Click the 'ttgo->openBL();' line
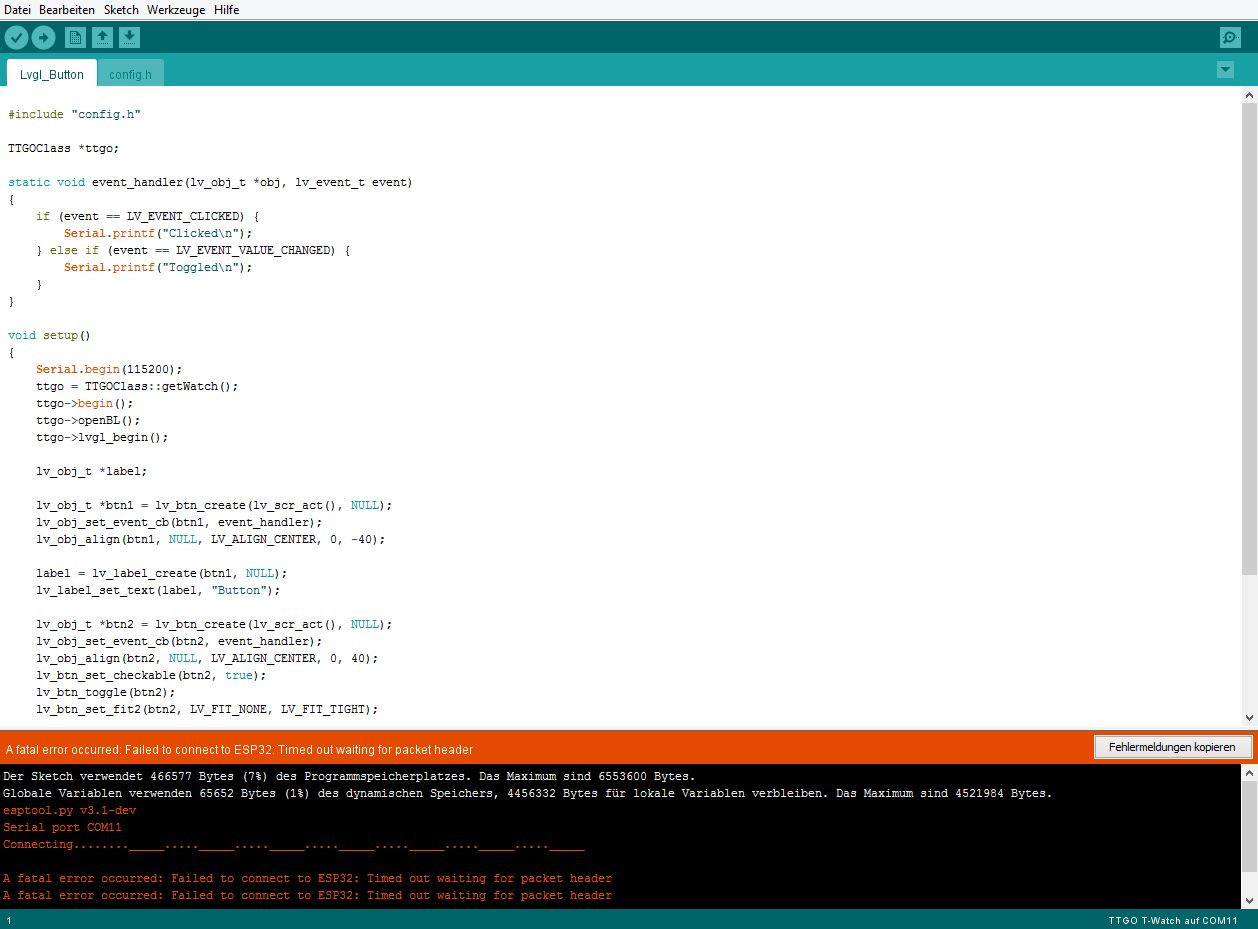 tap(88, 420)
